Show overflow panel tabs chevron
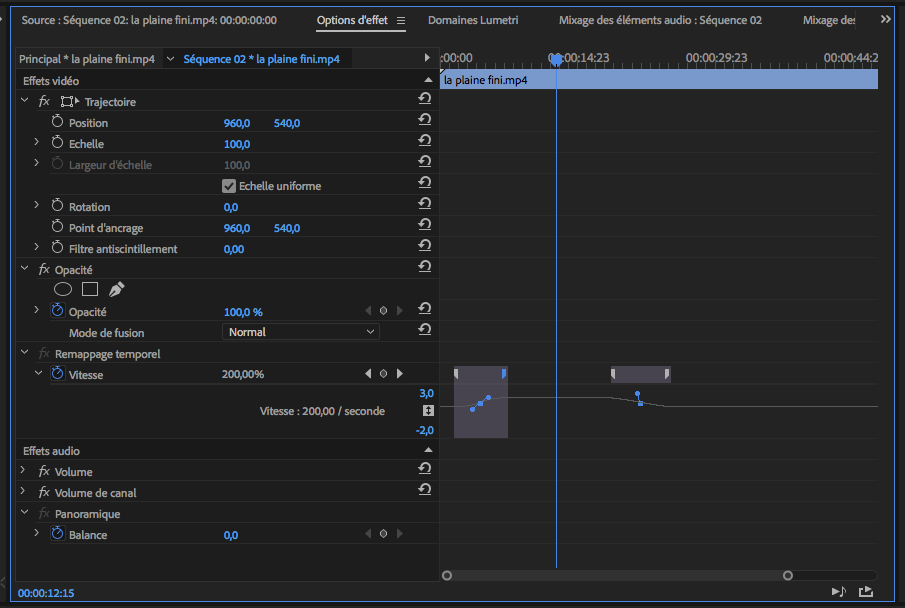 [x=885, y=20]
